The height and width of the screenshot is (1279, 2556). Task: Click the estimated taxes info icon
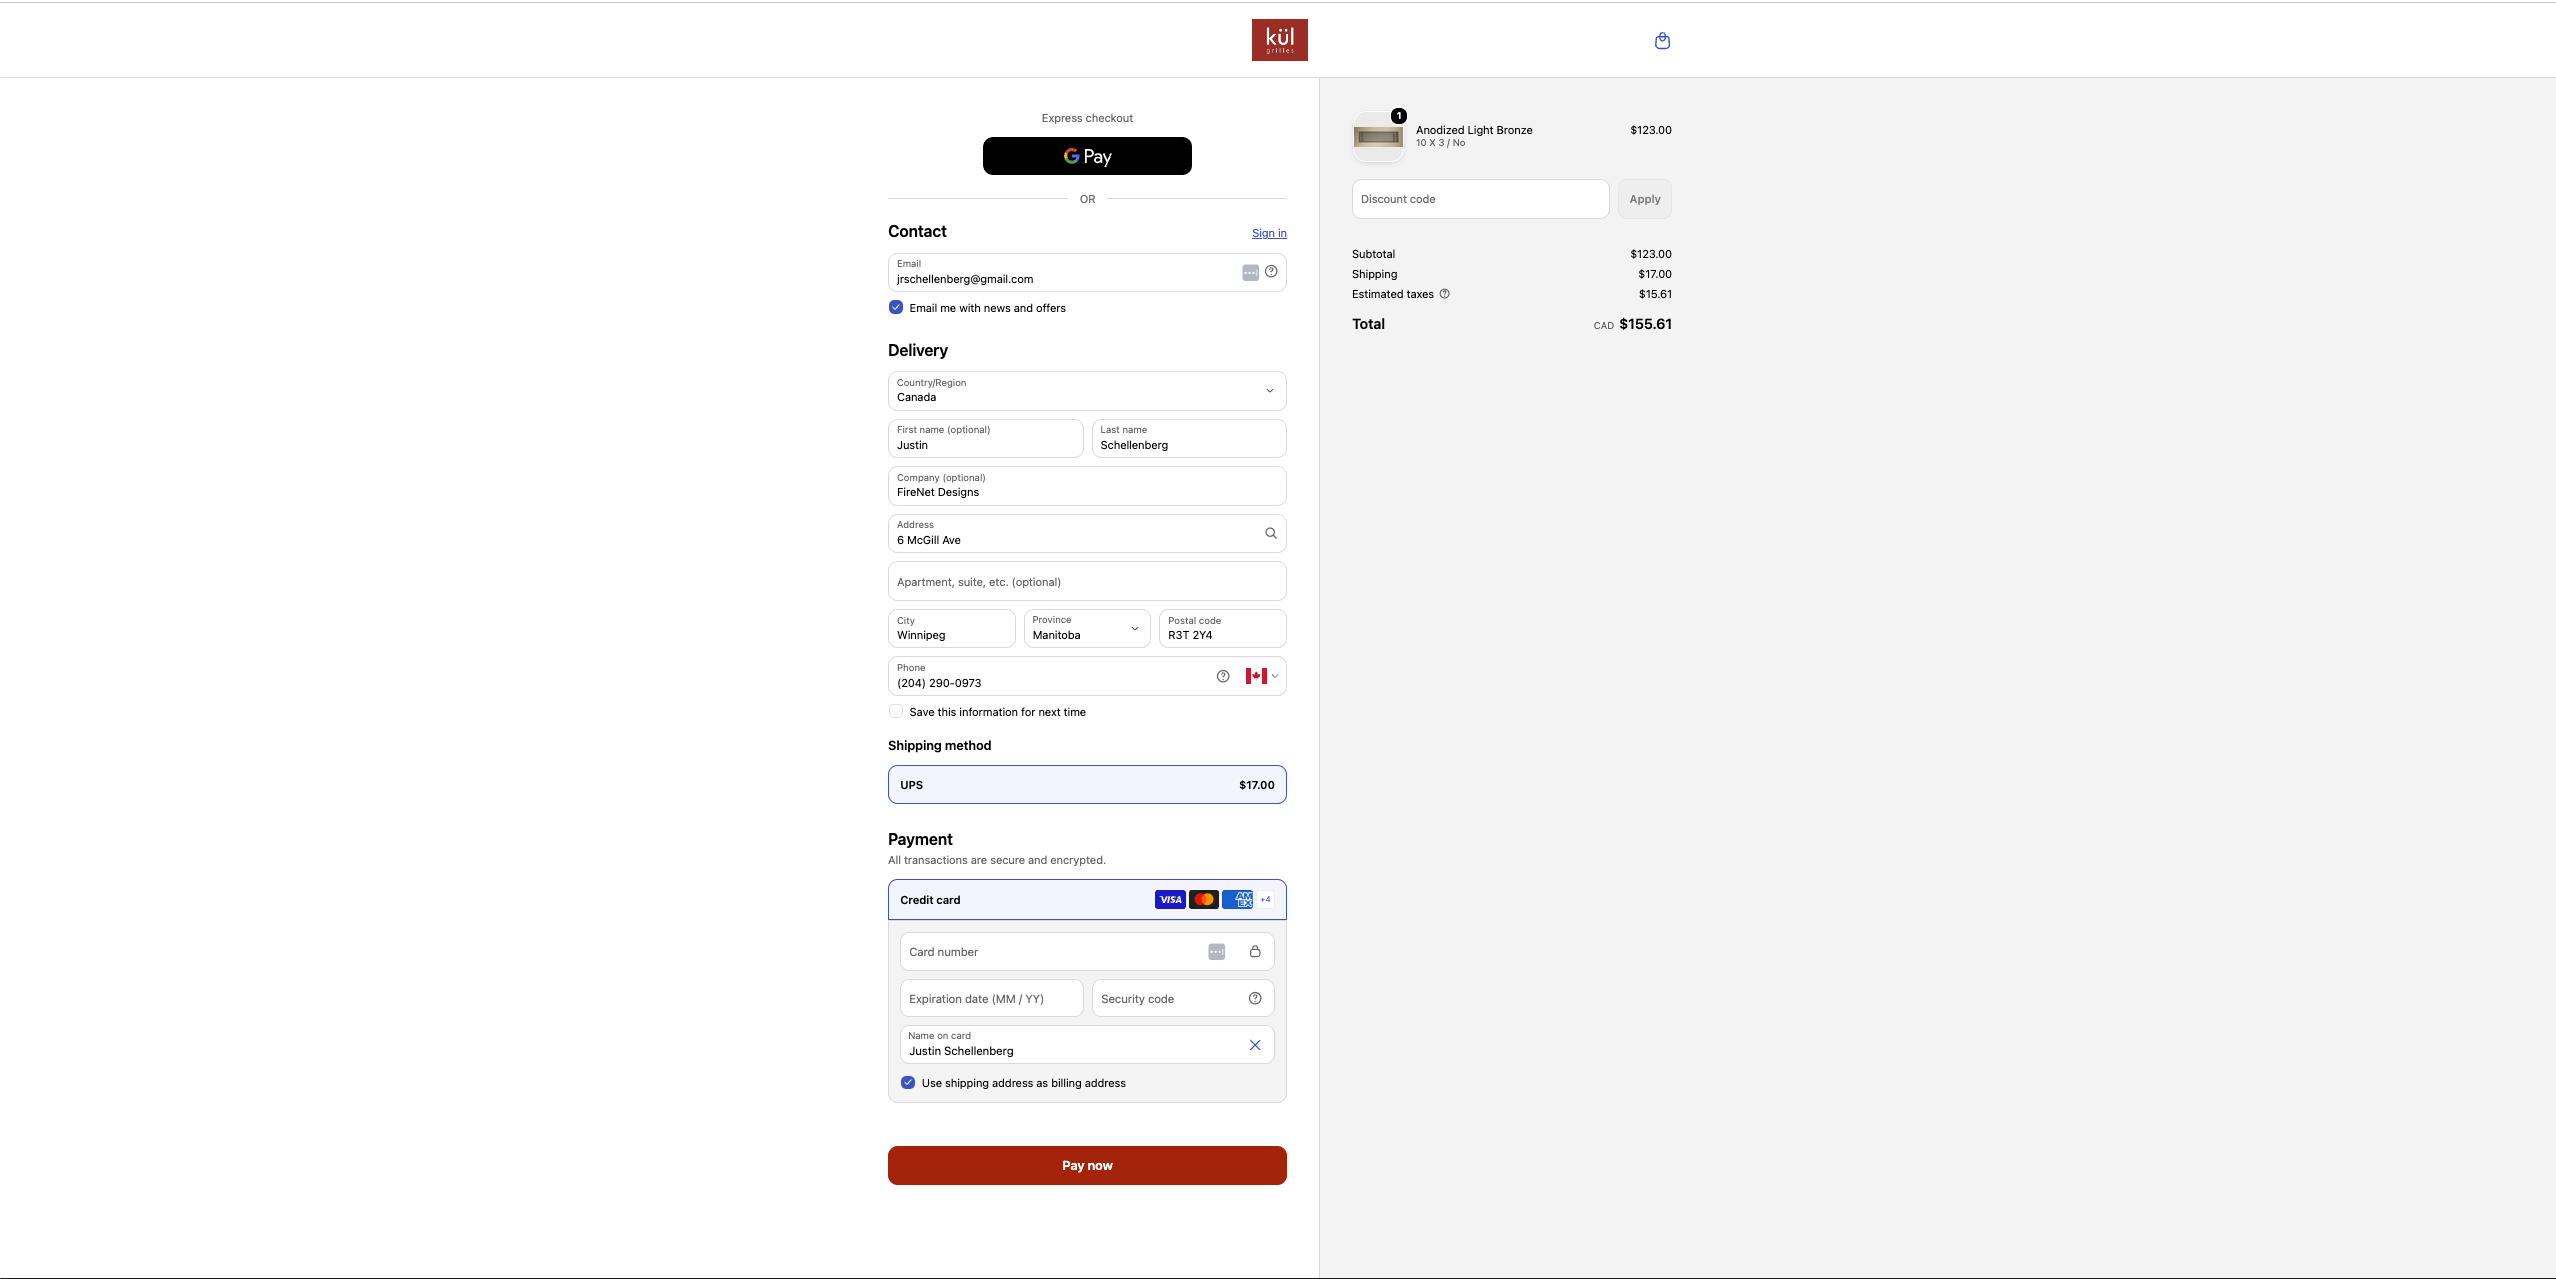(1444, 294)
